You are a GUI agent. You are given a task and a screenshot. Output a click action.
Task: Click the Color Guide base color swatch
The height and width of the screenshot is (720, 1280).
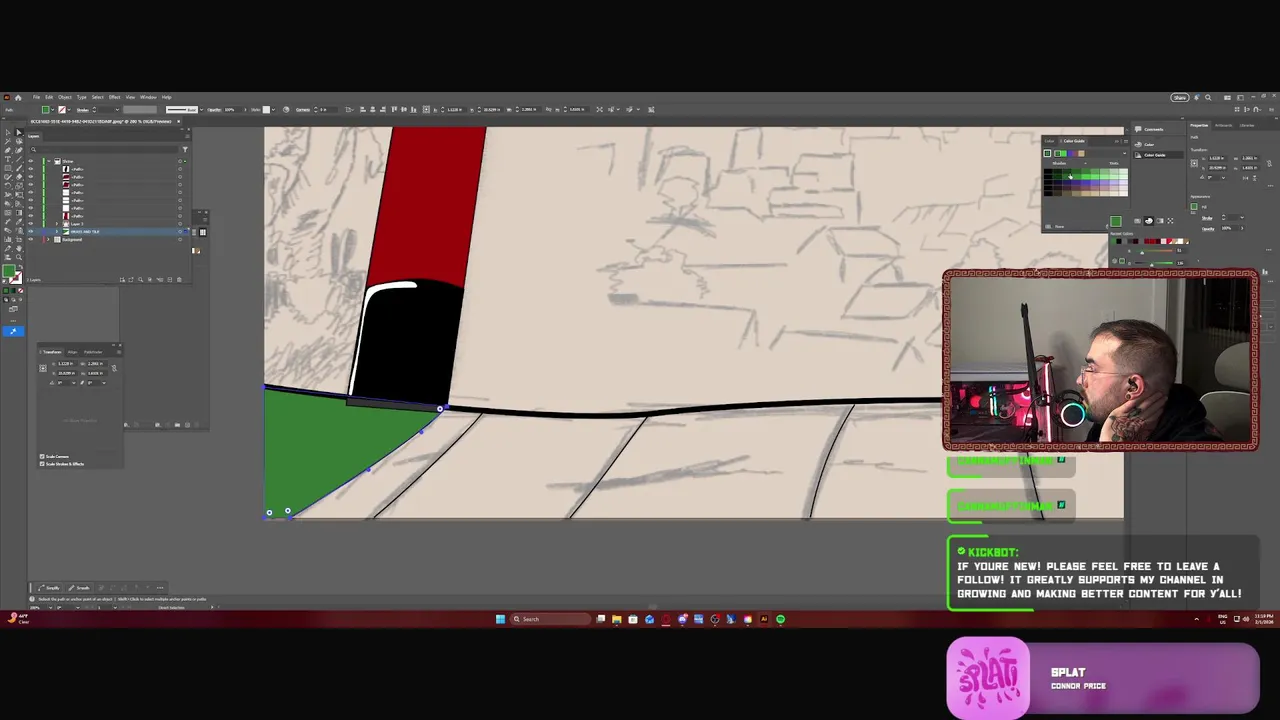[1047, 153]
